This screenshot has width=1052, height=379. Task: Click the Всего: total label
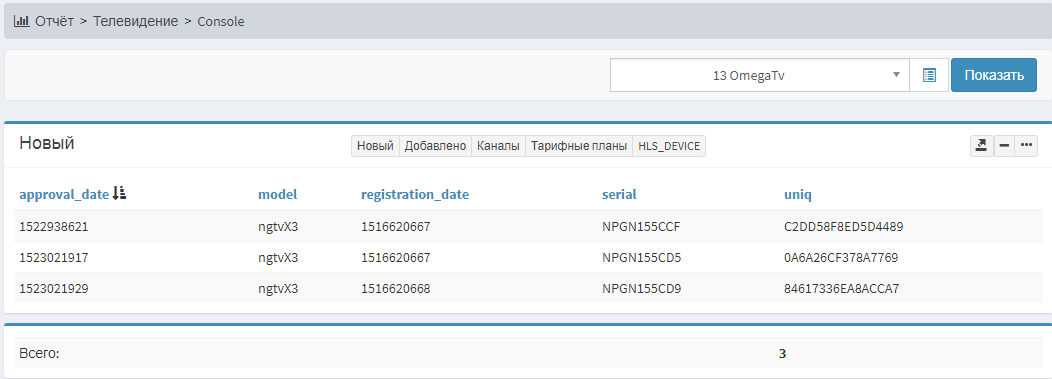coord(40,353)
